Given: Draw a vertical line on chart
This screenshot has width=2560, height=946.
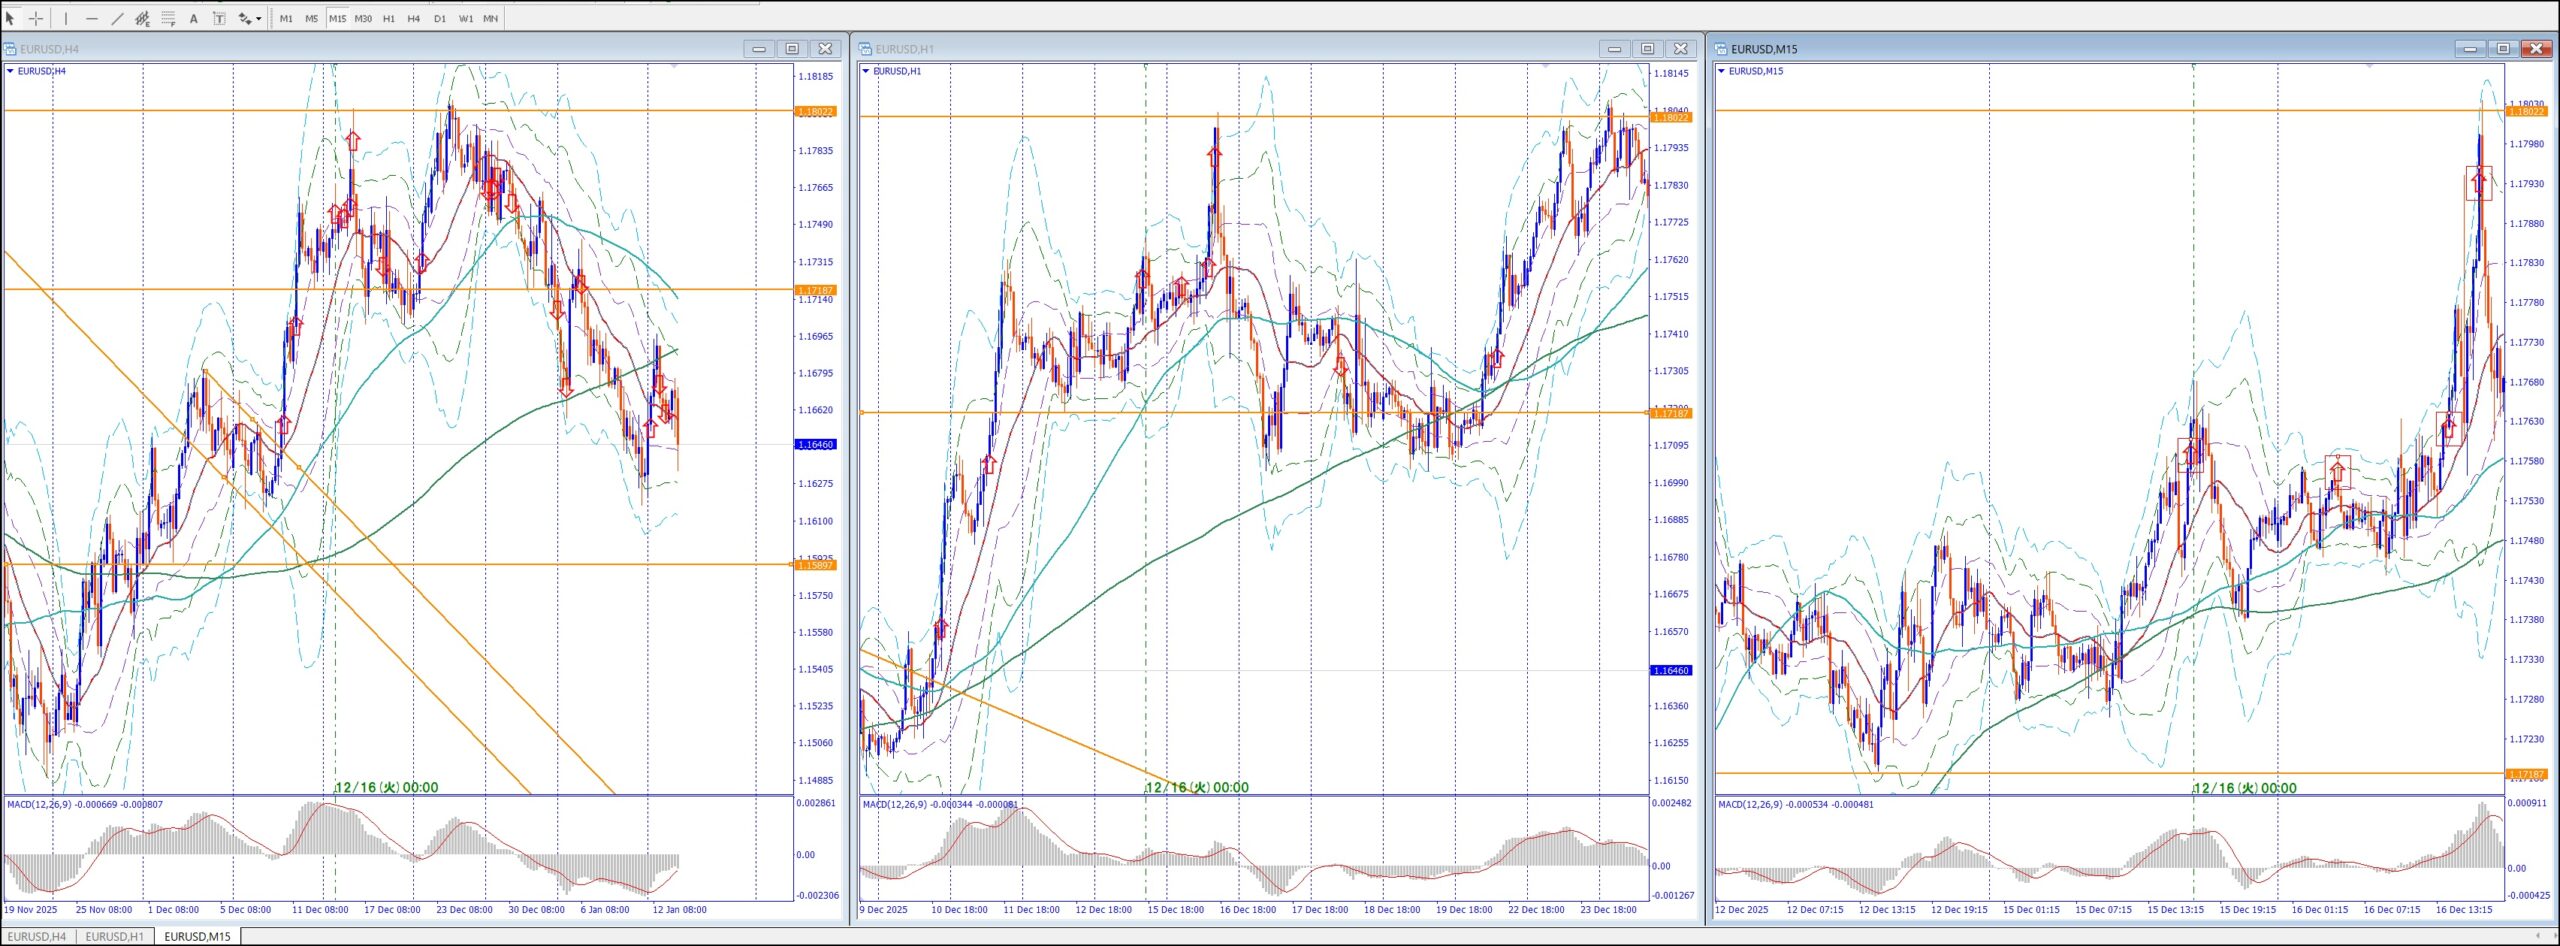Looking at the screenshot, I should tap(66, 18).
